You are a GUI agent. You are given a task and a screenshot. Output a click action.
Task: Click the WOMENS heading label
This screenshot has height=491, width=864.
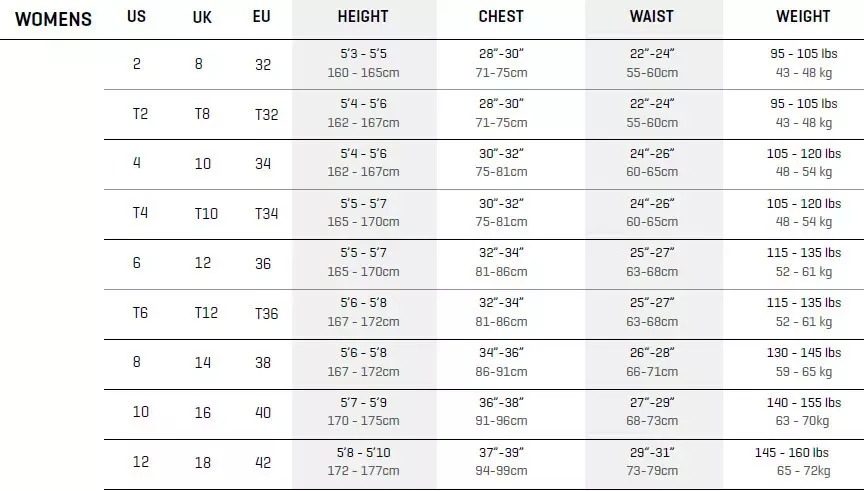53,19
